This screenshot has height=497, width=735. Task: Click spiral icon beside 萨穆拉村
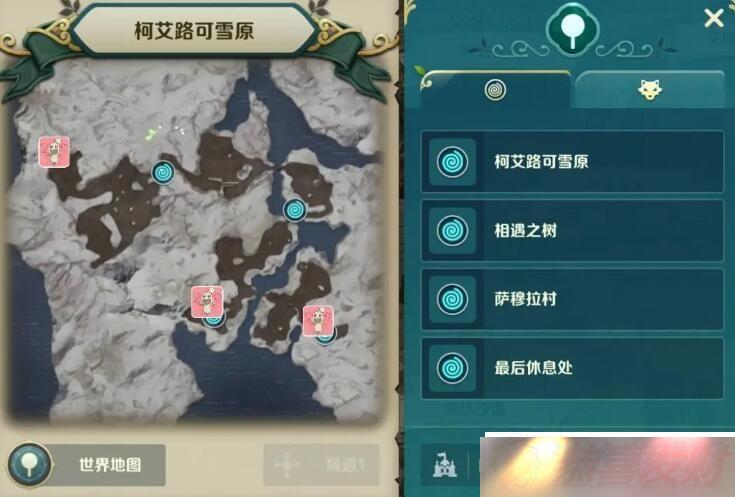(452, 299)
